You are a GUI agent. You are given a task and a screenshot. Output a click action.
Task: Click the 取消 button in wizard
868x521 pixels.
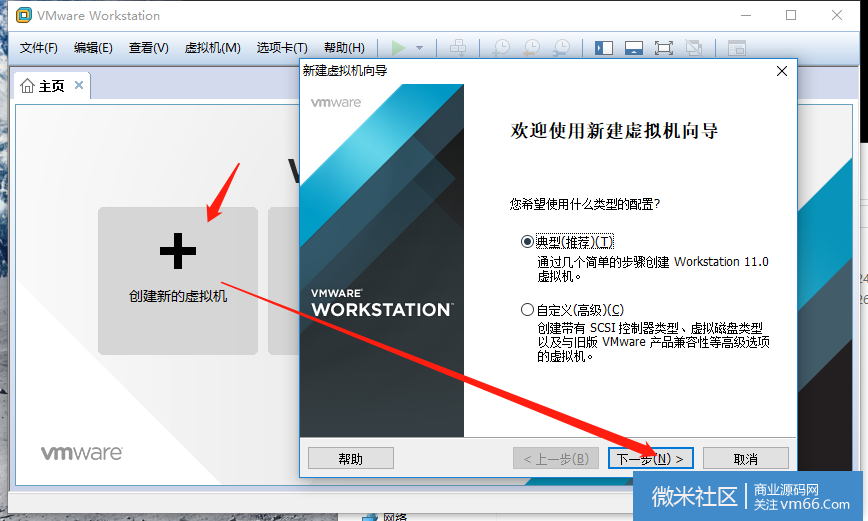[746, 458]
